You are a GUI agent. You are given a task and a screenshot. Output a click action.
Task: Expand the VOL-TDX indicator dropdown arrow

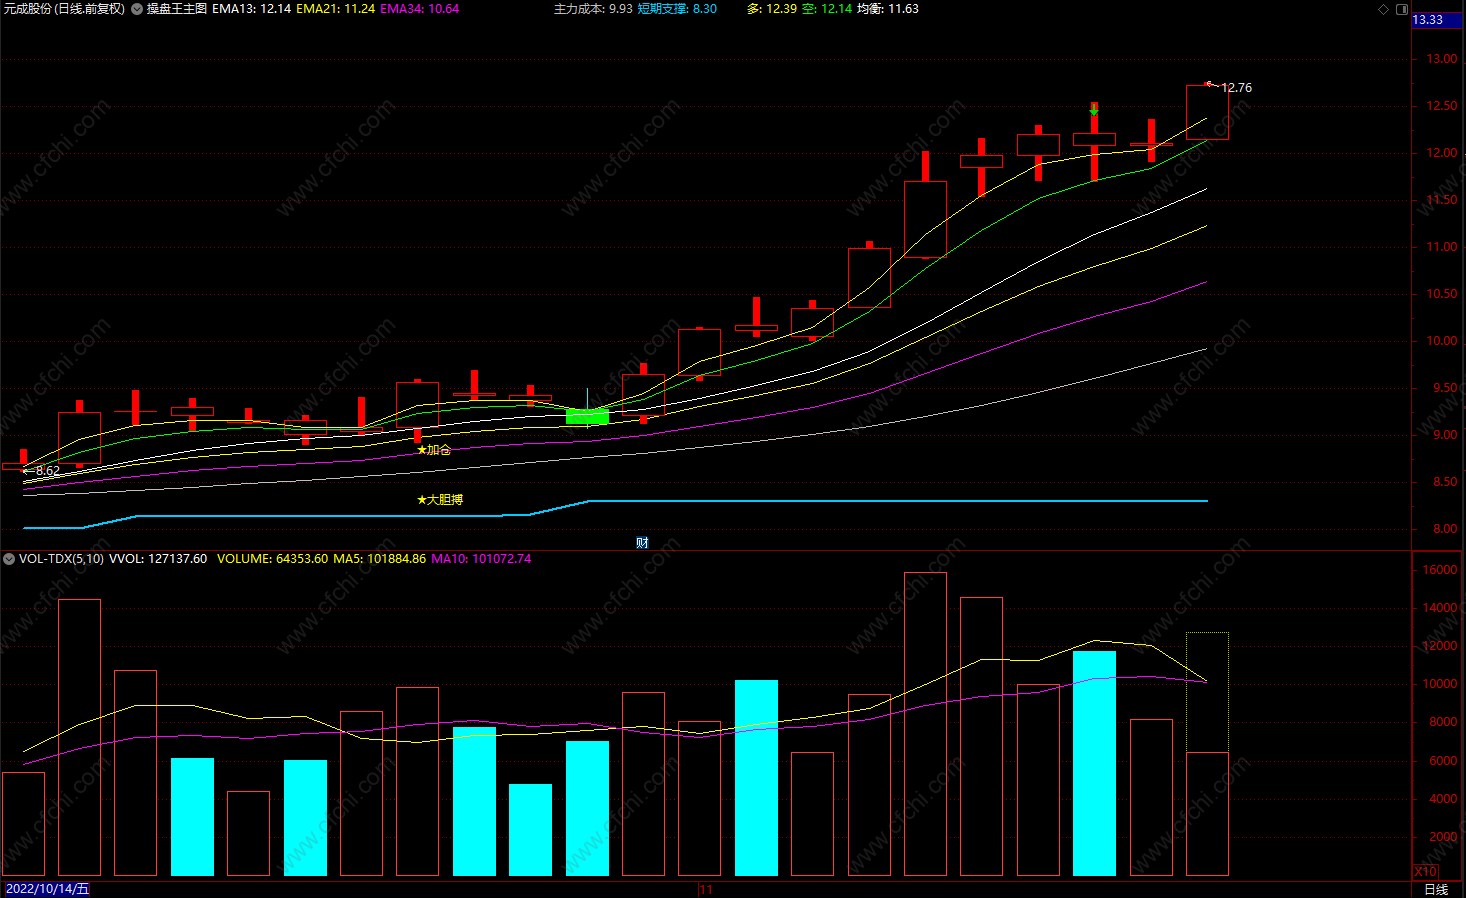coord(9,559)
